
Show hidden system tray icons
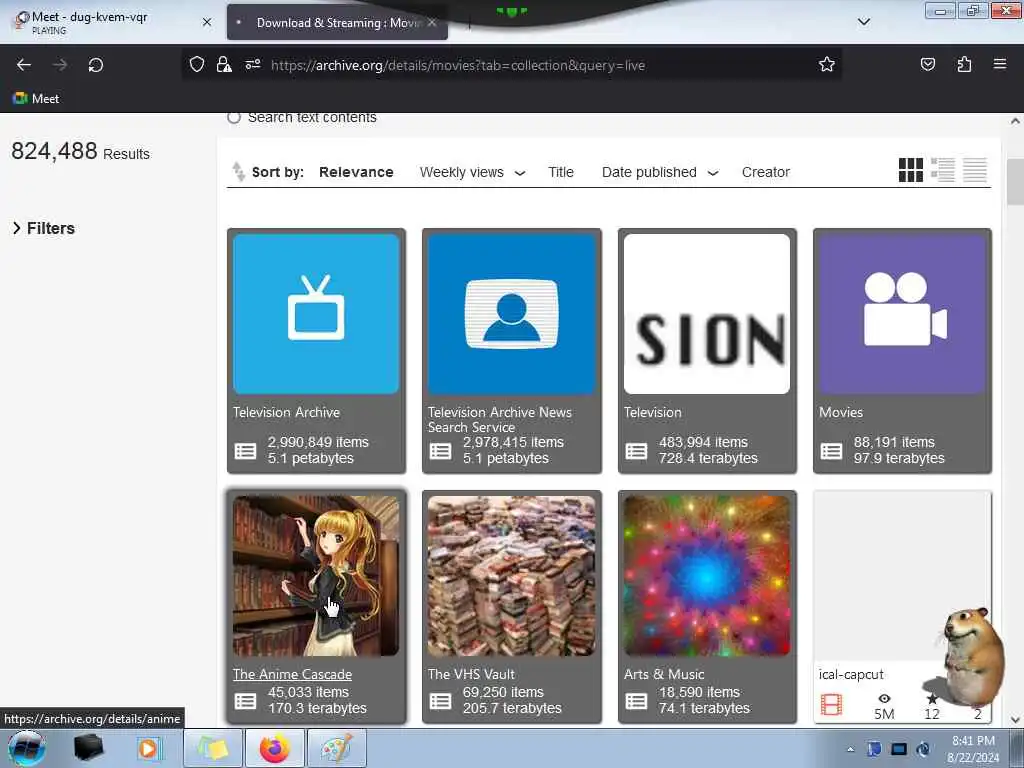tap(850, 749)
